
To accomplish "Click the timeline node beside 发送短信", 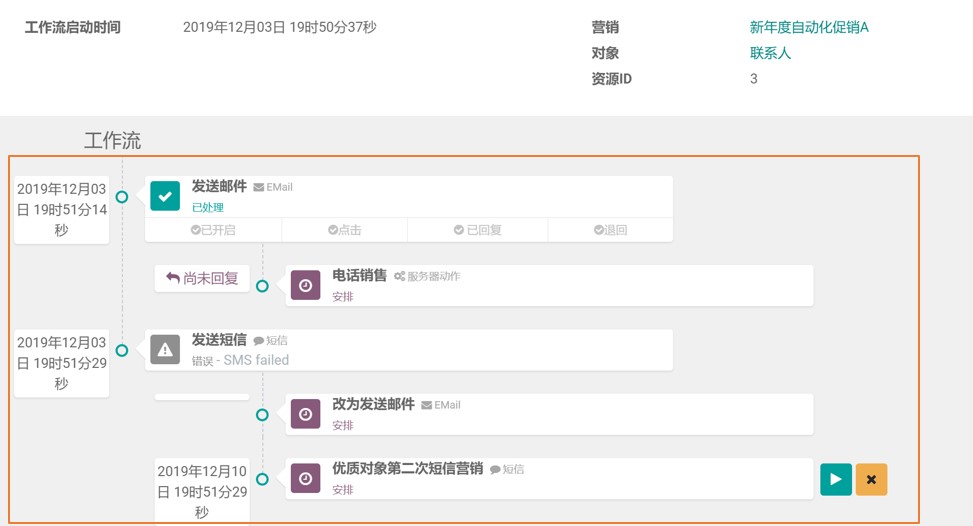I will pos(122,350).
